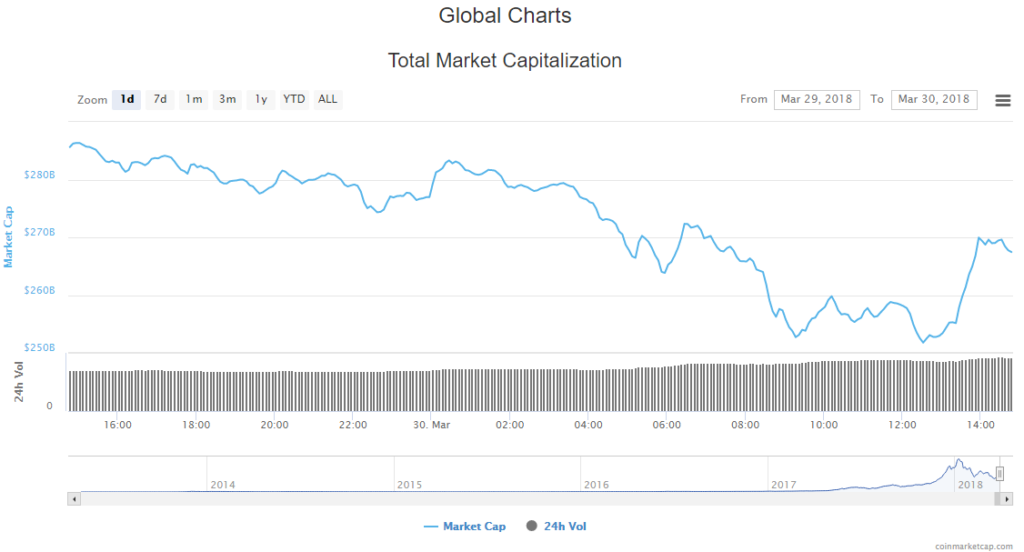Choose the YTD zoom option
This screenshot has height=552, width=1024.
point(294,99)
